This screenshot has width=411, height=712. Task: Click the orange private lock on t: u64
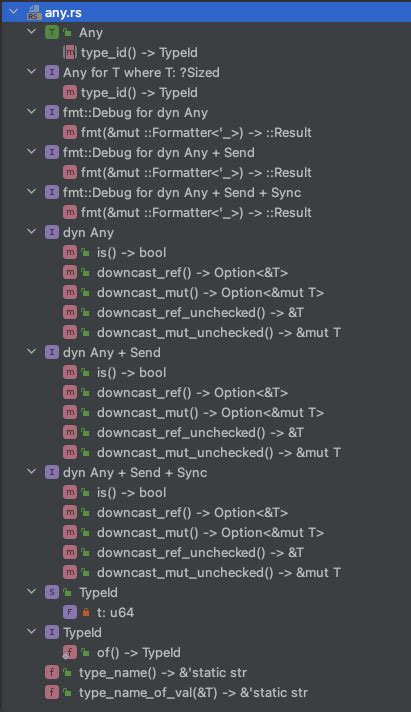pyautogui.click(x=85, y=612)
